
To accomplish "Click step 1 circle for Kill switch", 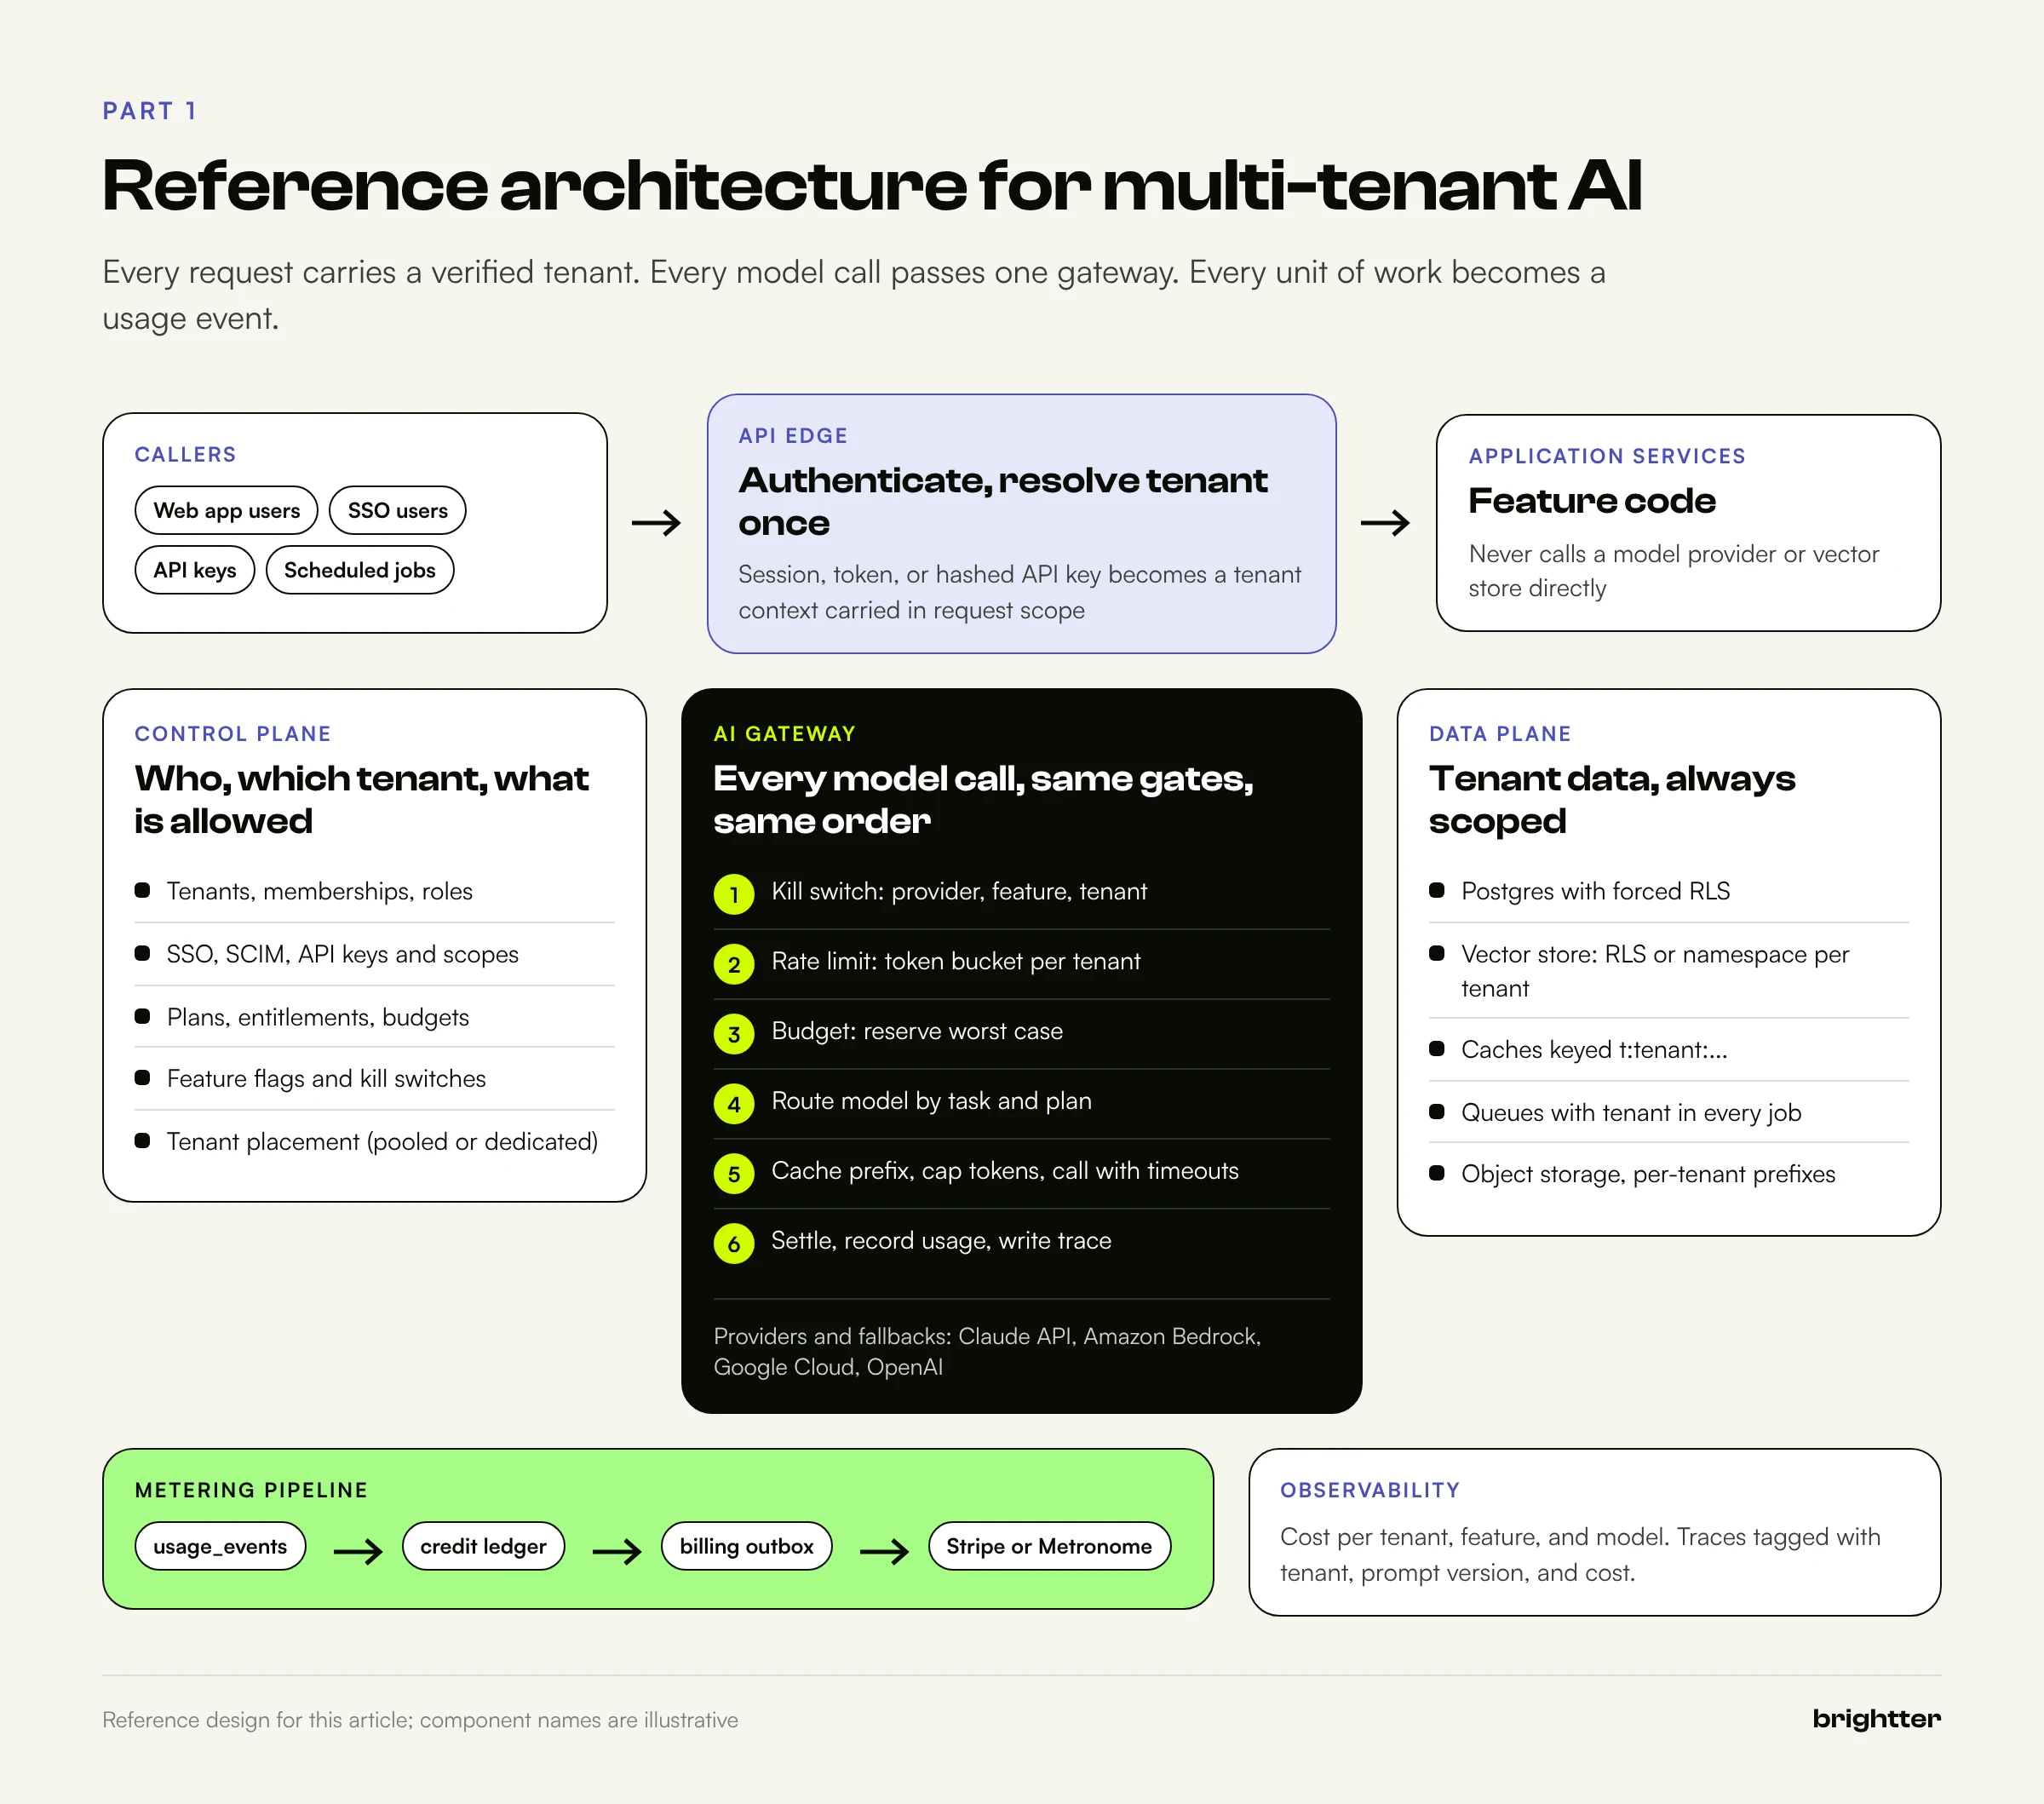I will 734,894.
